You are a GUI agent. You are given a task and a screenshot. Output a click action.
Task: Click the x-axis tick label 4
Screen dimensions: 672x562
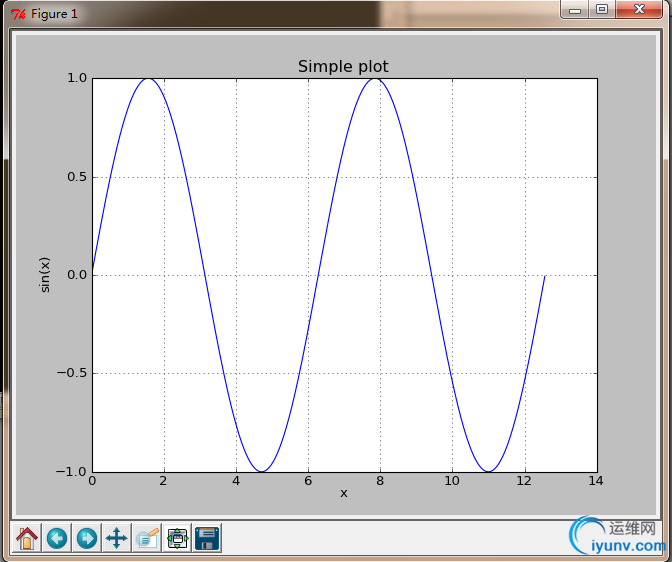tap(236, 481)
